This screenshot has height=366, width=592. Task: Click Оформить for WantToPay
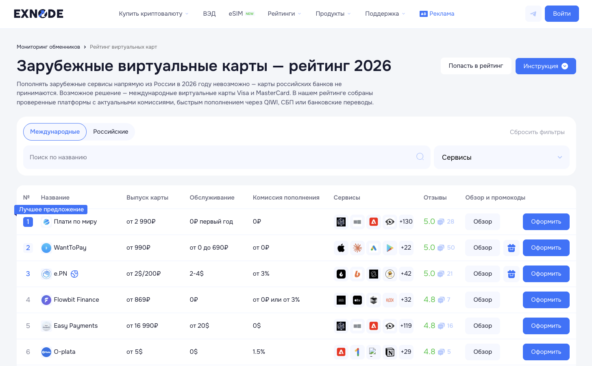546,248
